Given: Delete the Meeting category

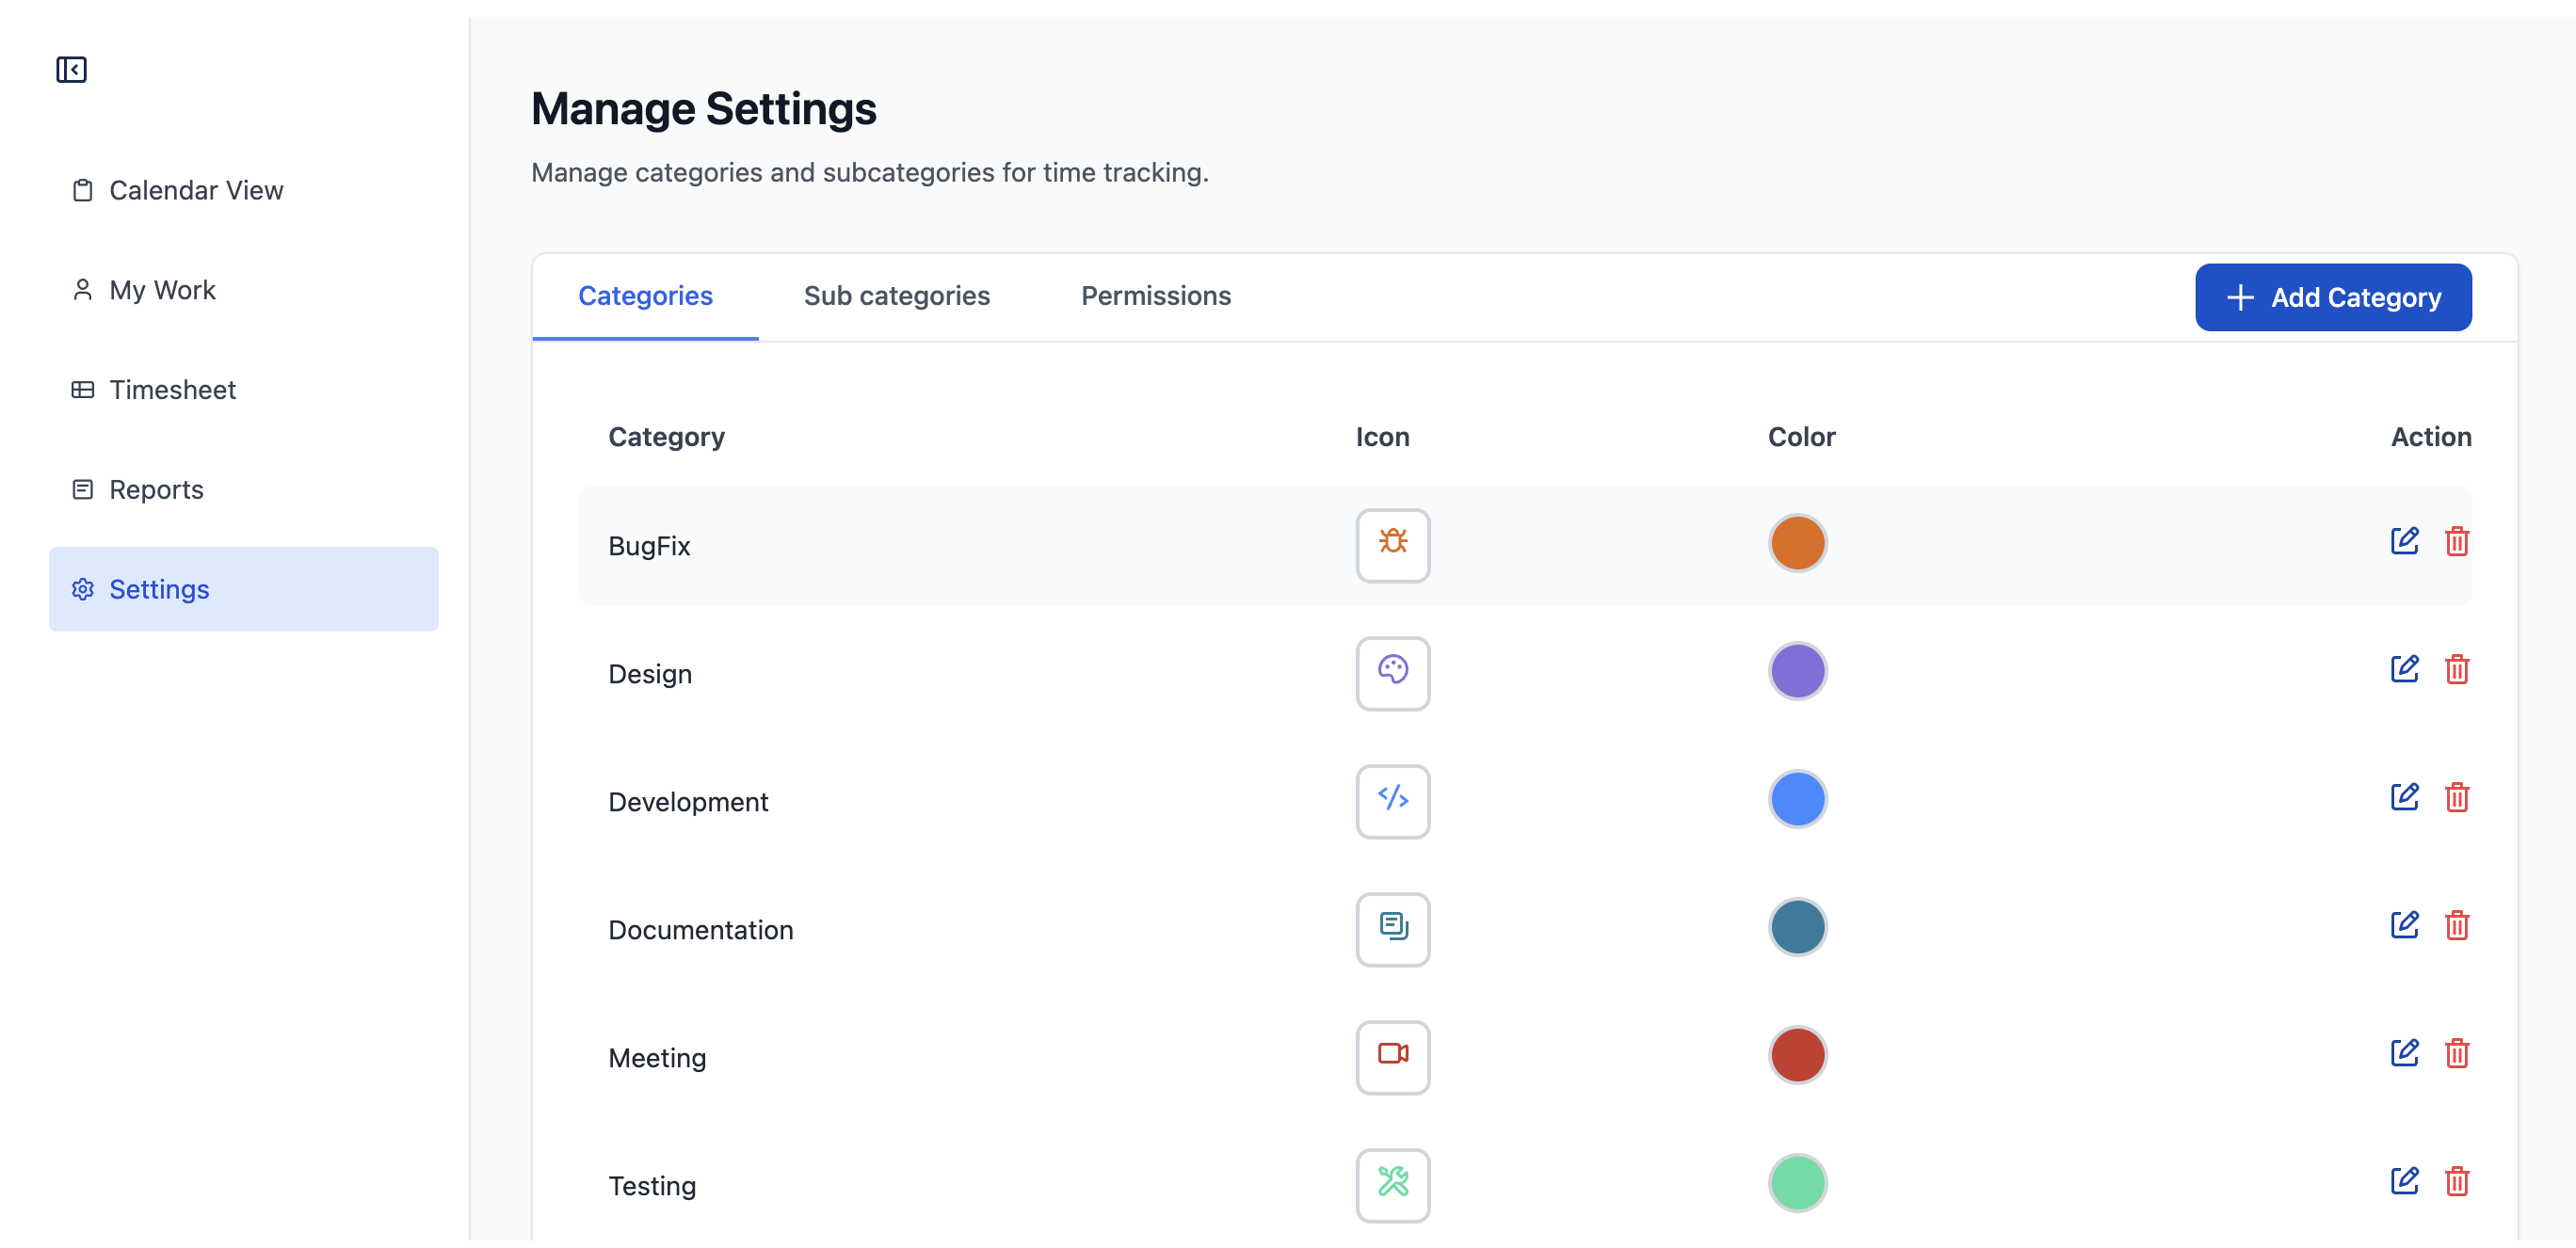Looking at the screenshot, I should pyautogui.click(x=2456, y=1053).
